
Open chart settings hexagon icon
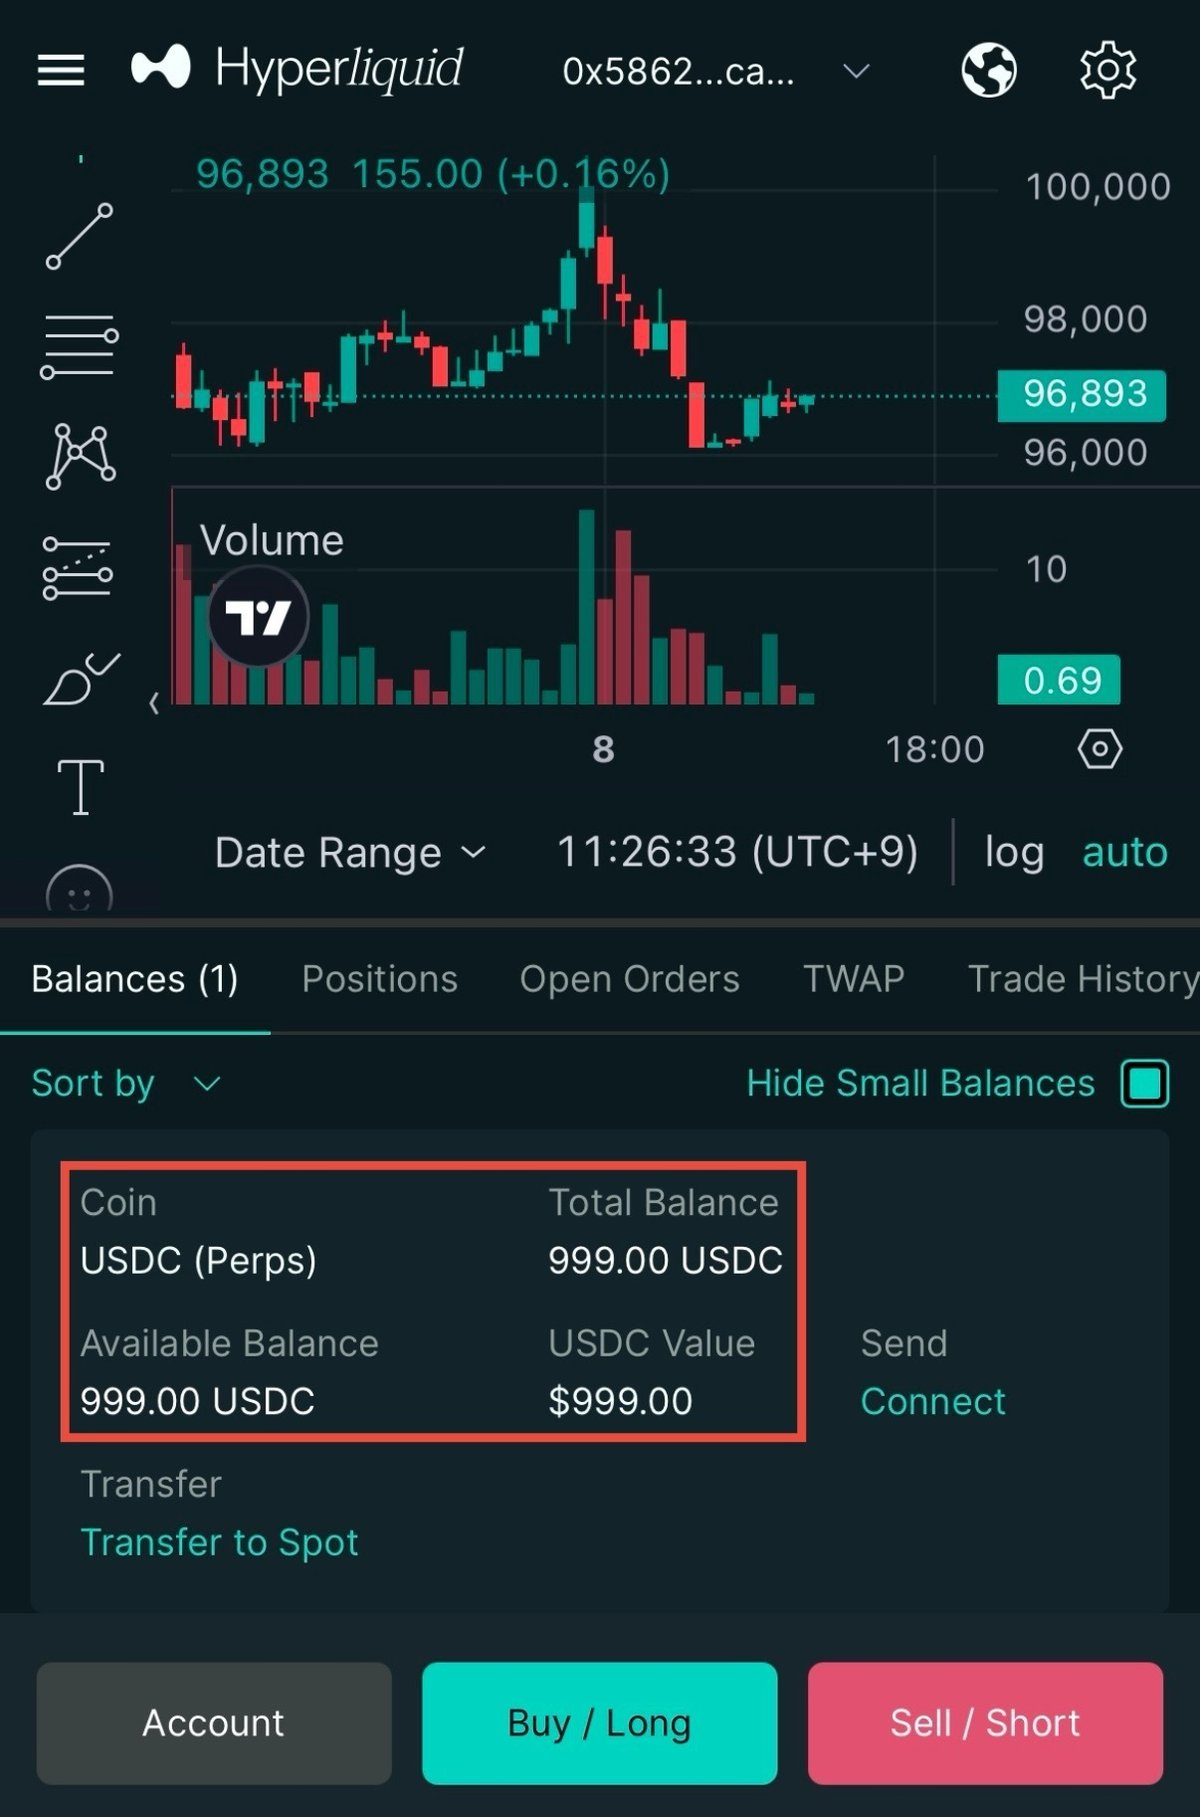tap(1099, 748)
